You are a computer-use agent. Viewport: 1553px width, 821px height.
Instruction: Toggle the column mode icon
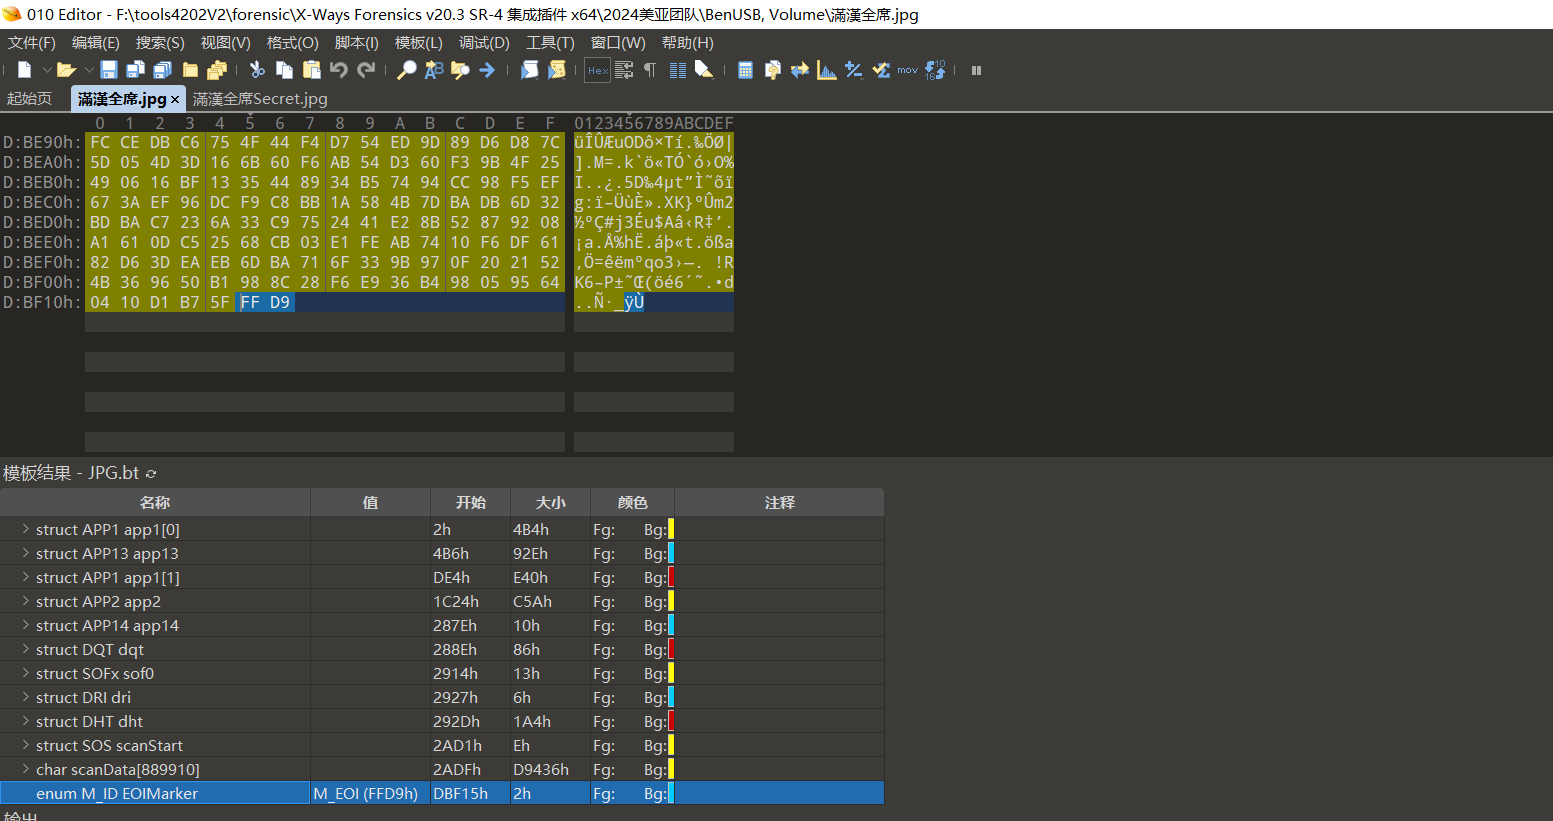[677, 70]
